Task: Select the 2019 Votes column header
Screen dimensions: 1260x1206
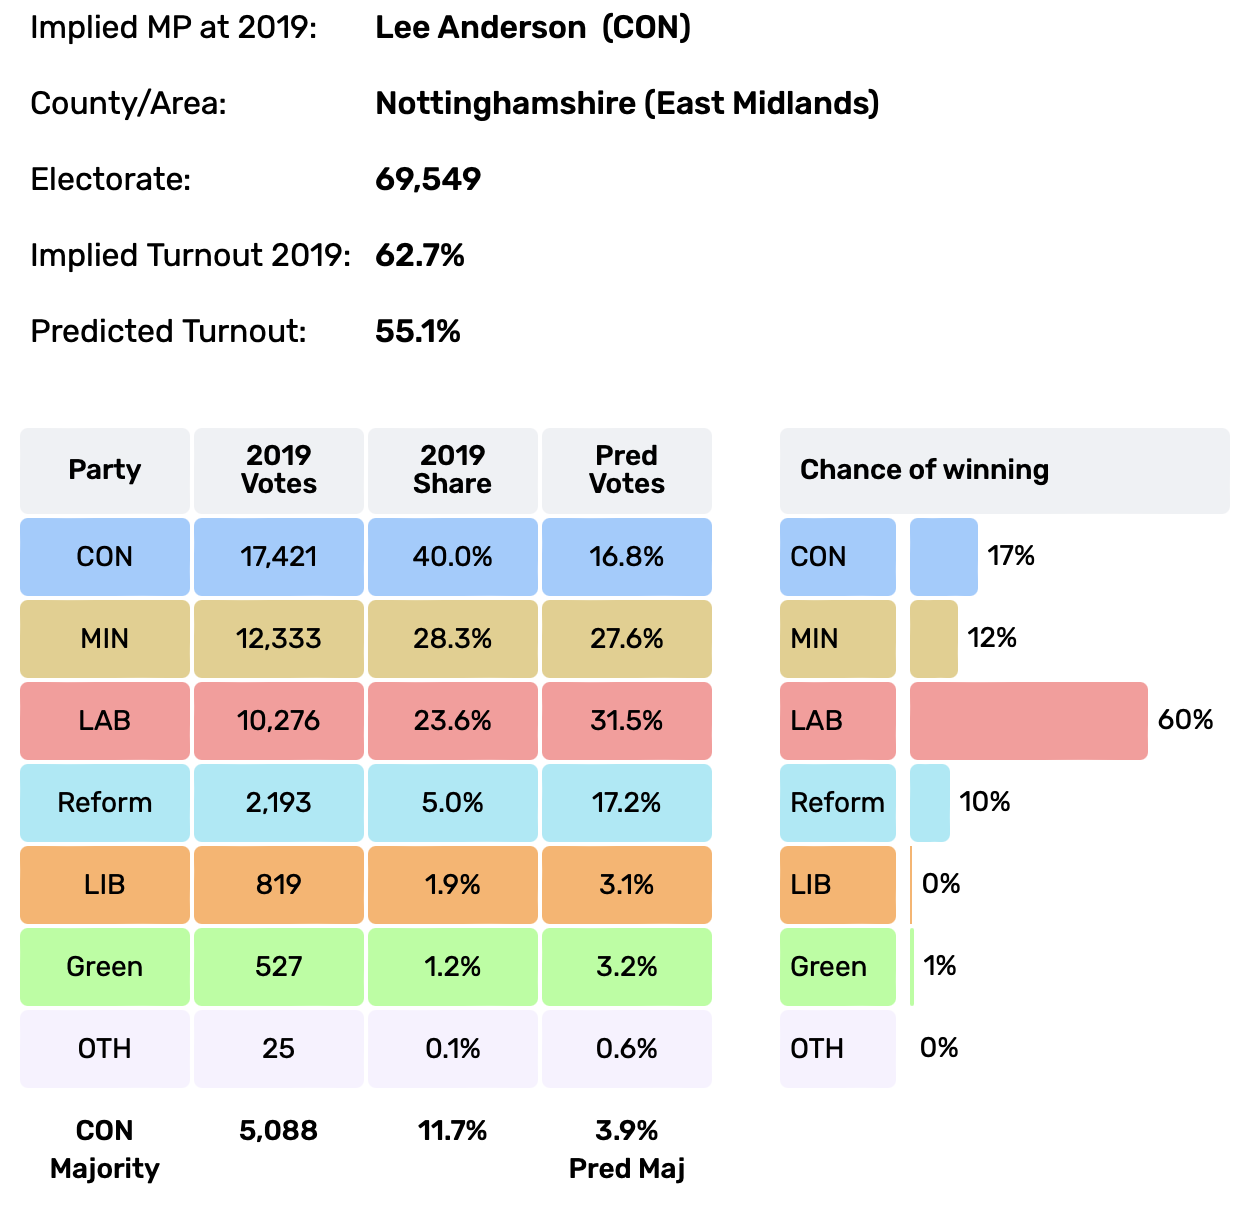Action: point(279,470)
